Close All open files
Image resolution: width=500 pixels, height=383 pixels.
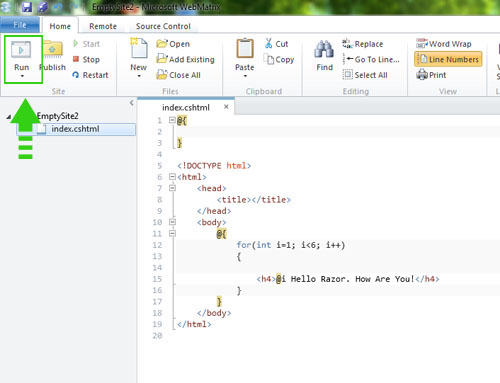(178, 75)
